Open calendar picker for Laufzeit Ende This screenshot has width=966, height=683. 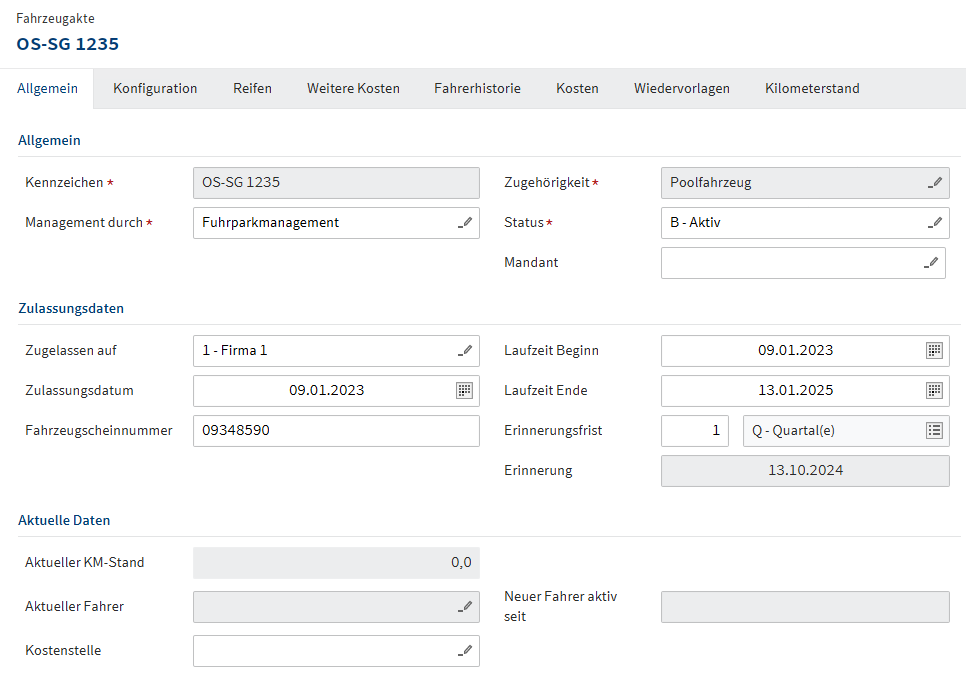pos(934,391)
